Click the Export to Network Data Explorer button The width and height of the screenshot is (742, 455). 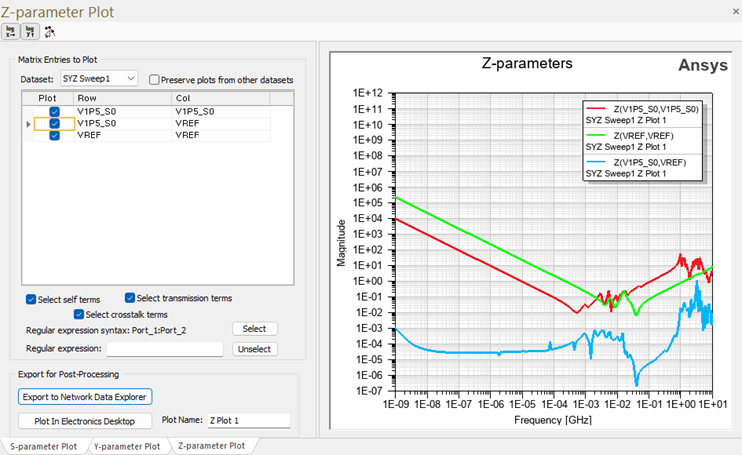click(x=85, y=397)
